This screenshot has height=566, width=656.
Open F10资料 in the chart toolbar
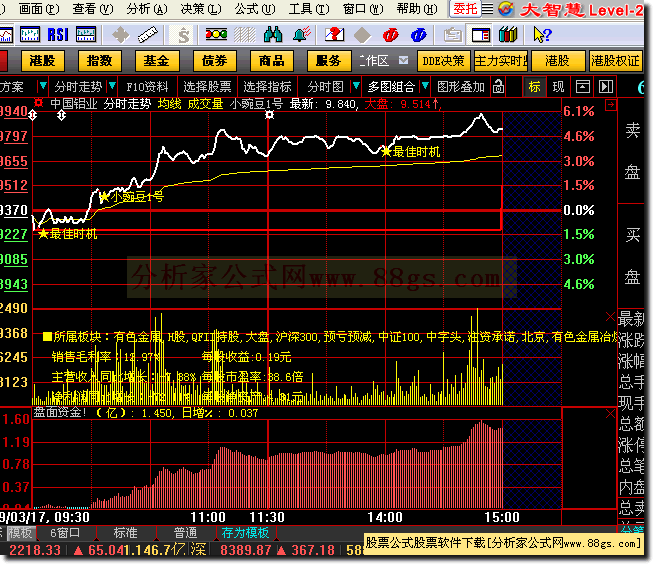click(147, 87)
